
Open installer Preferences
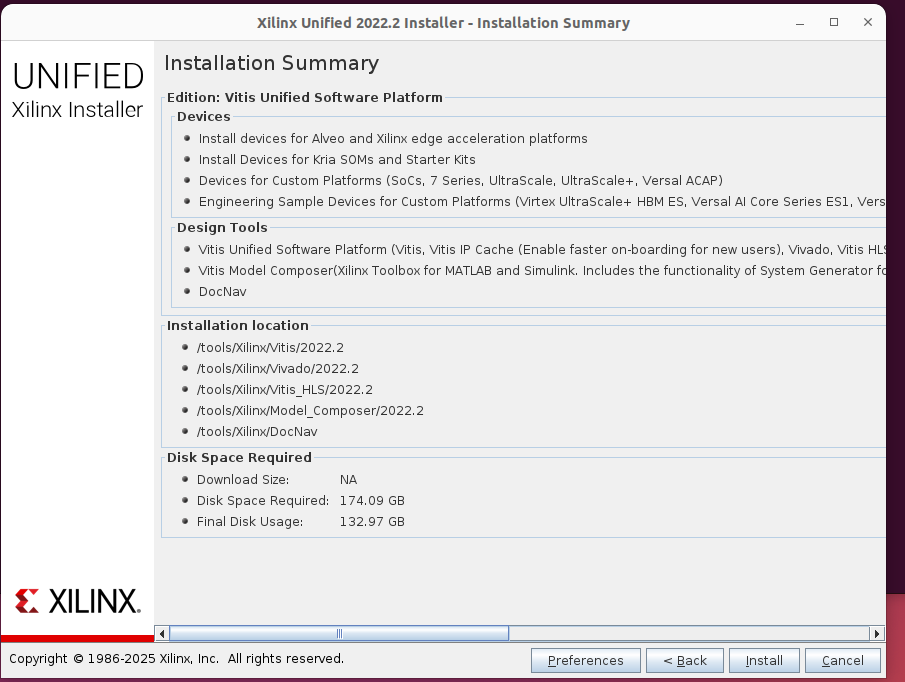tap(585, 660)
